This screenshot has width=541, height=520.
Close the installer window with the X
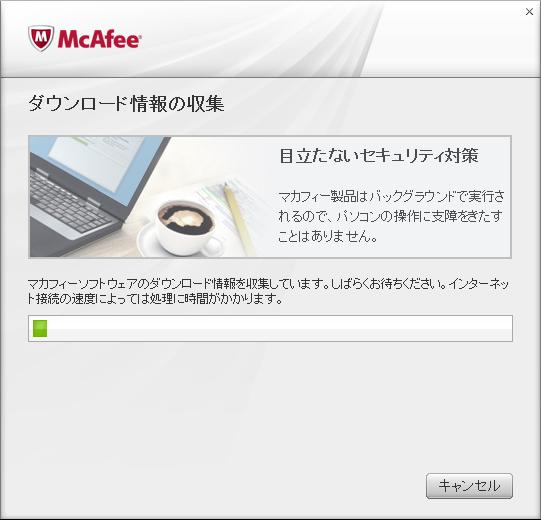tap(529, 12)
